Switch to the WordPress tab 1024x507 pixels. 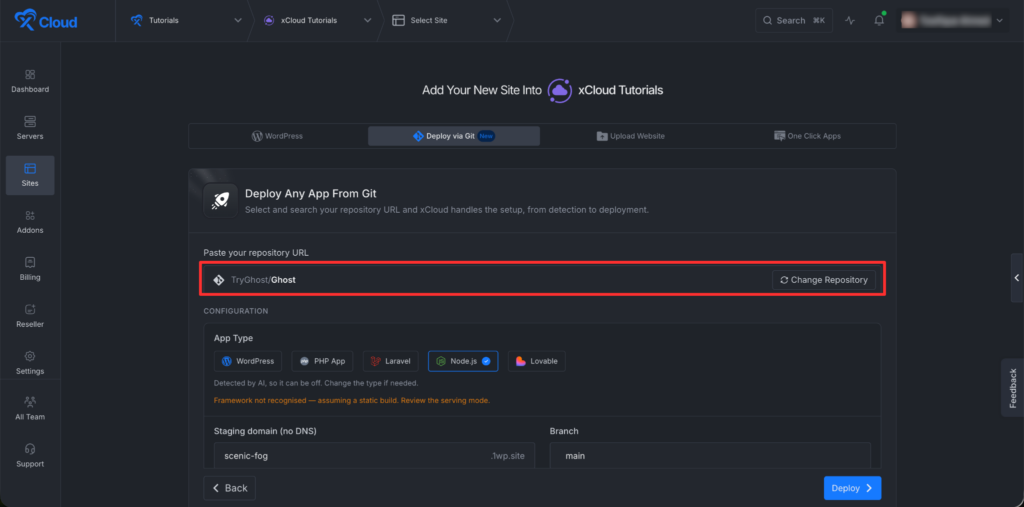point(278,136)
